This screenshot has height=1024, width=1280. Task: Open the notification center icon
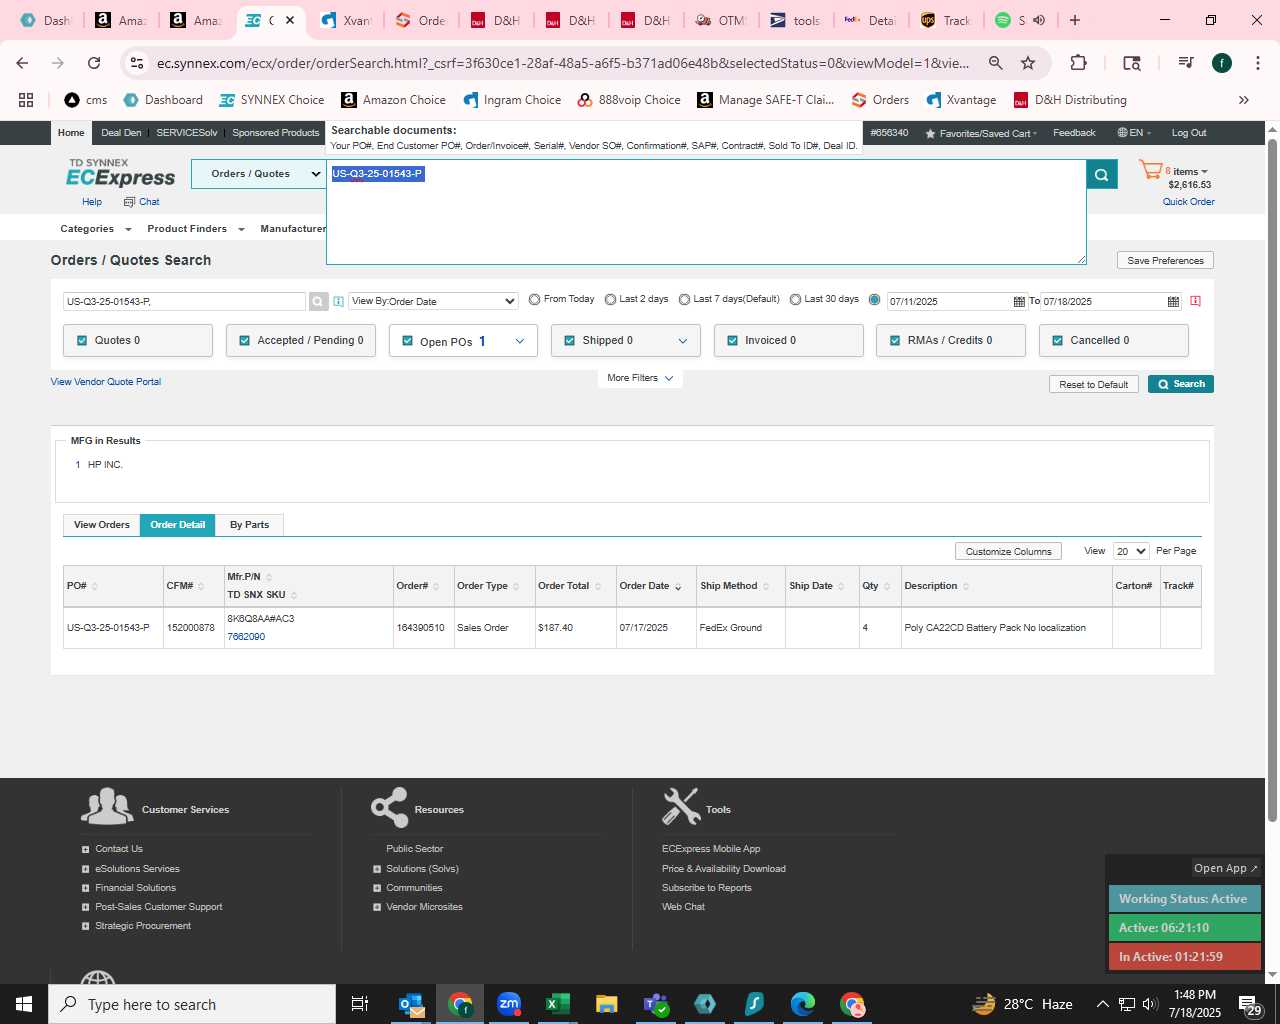point(1250,1005)
